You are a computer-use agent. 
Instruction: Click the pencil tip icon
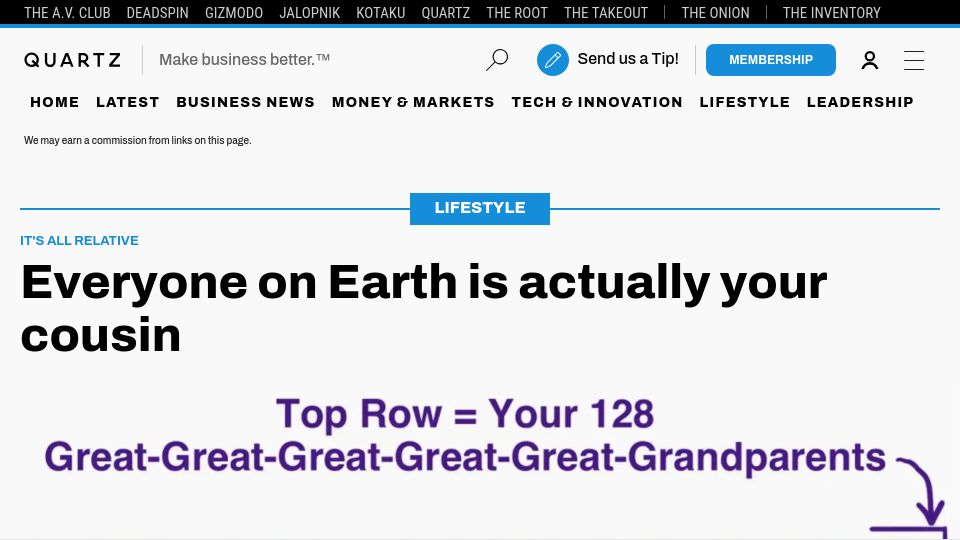[x=552, y=60]
